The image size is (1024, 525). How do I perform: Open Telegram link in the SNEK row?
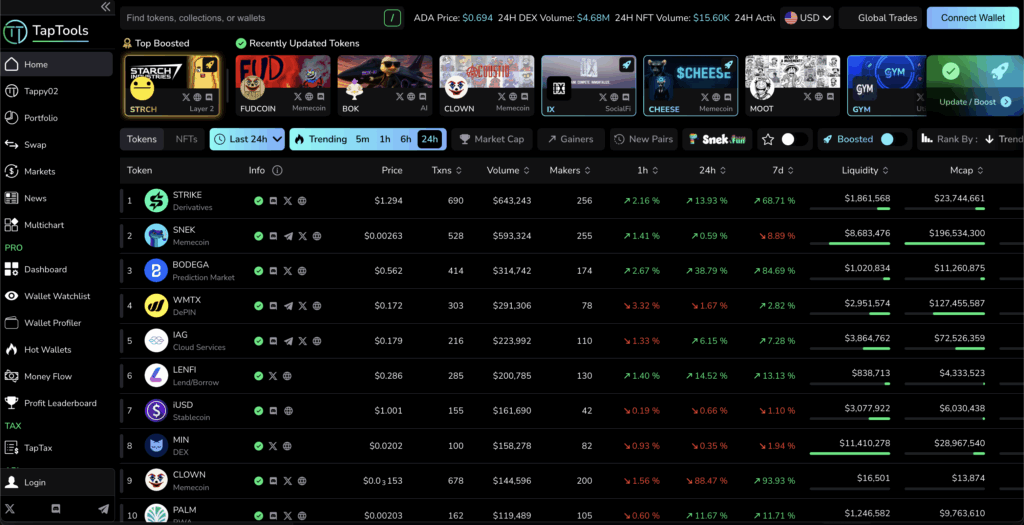(288, 236)
